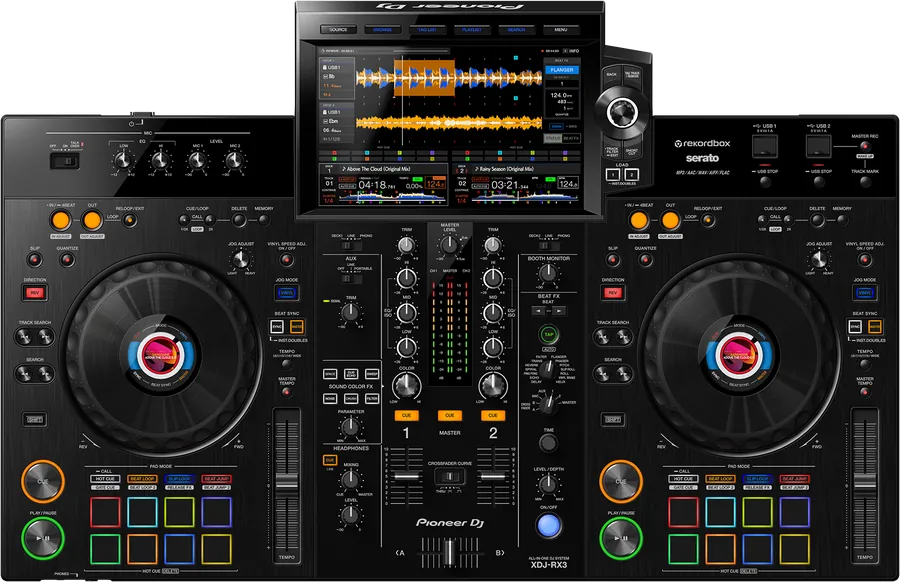The width and height of the screenshot is (900, 582).
Task: Select BEAT JUMP pad mode on left deck
Action: coord(216,479)
